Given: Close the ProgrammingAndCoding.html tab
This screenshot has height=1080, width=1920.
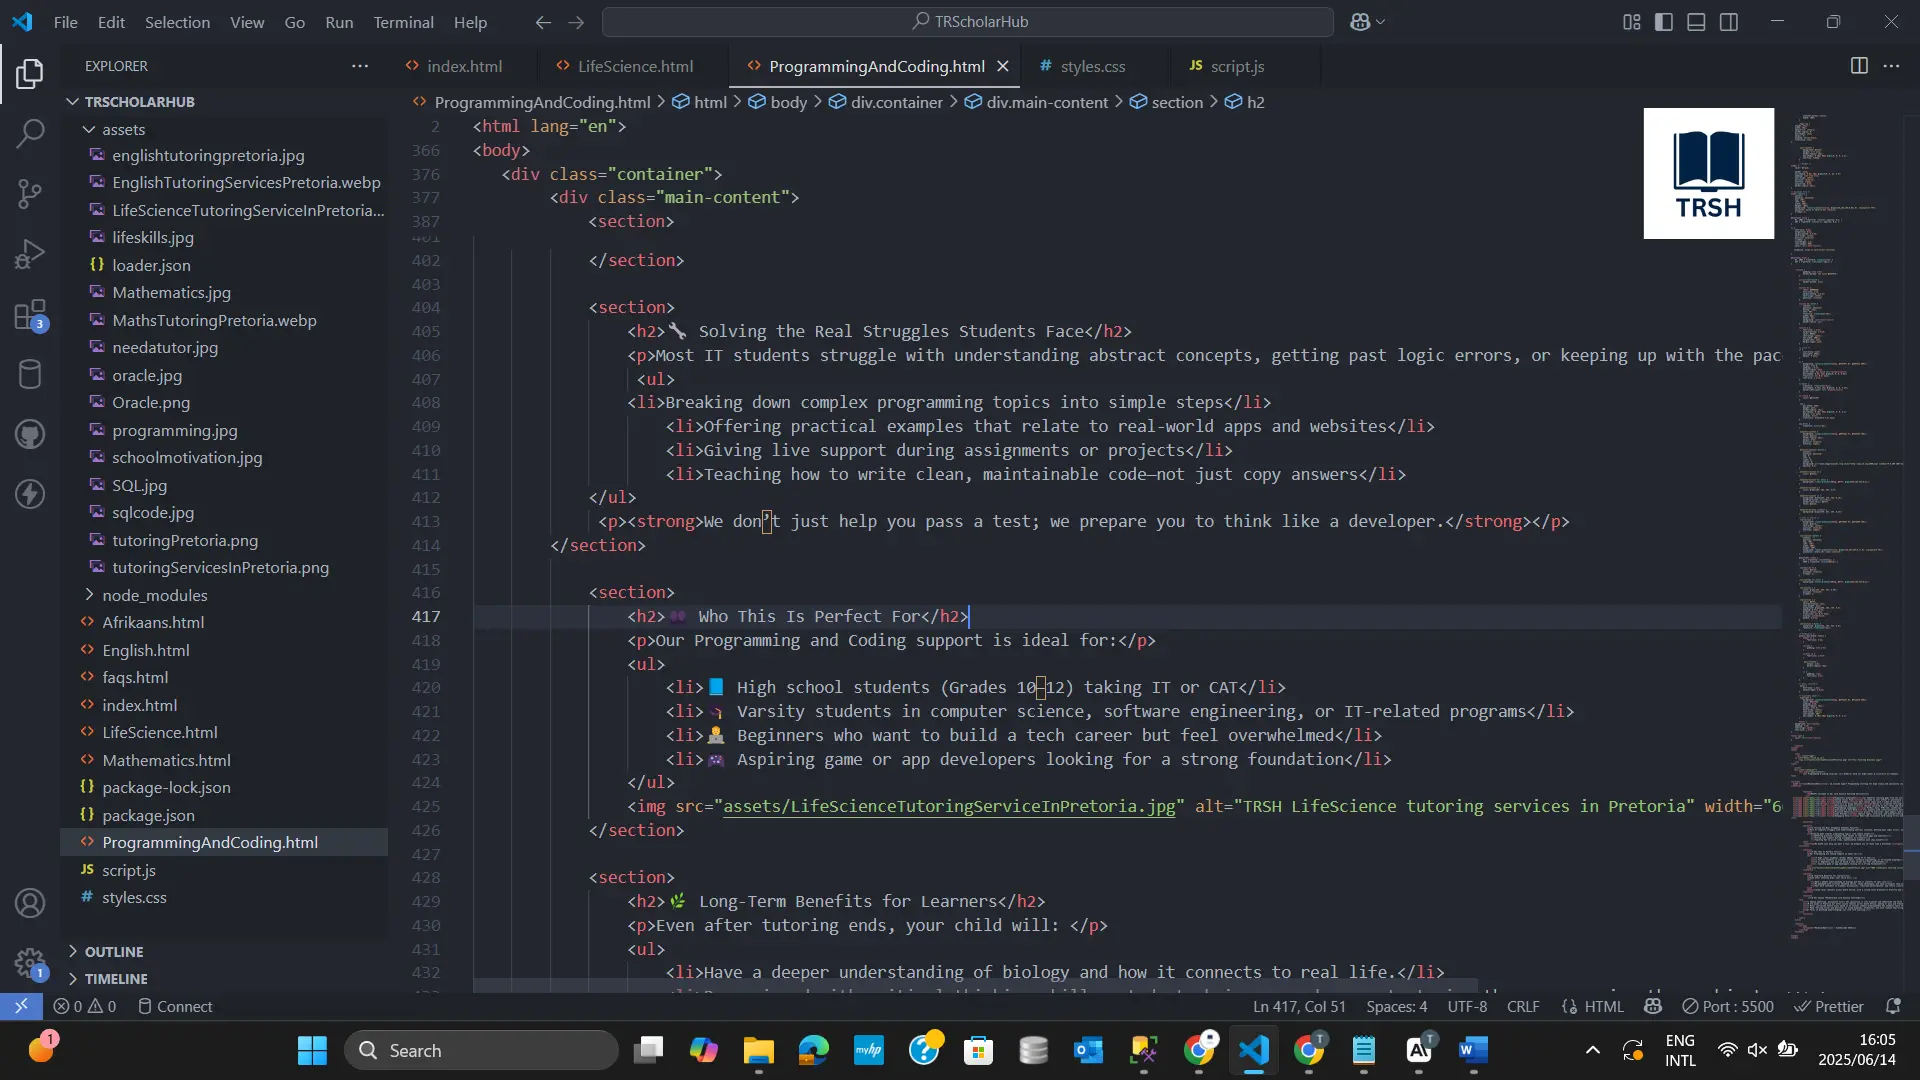Looking at the screenshot, I should point(1003,66).
